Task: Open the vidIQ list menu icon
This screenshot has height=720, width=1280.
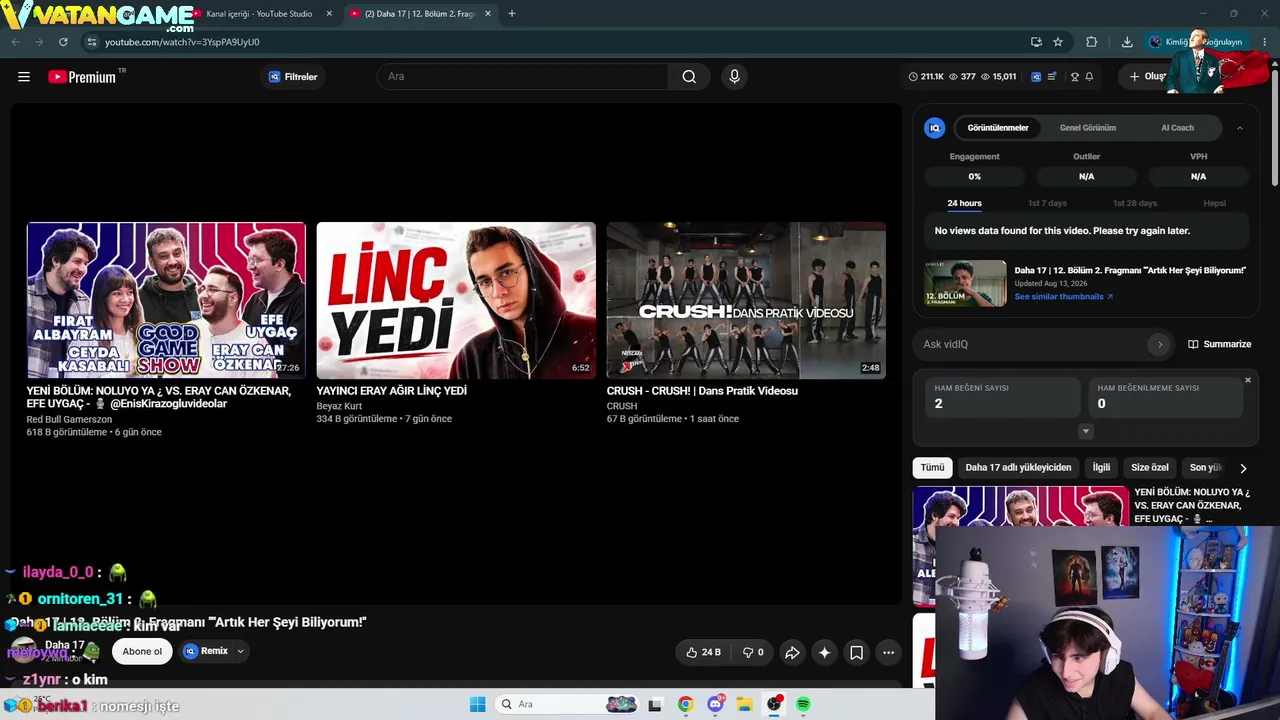Action: [1052, 77]
